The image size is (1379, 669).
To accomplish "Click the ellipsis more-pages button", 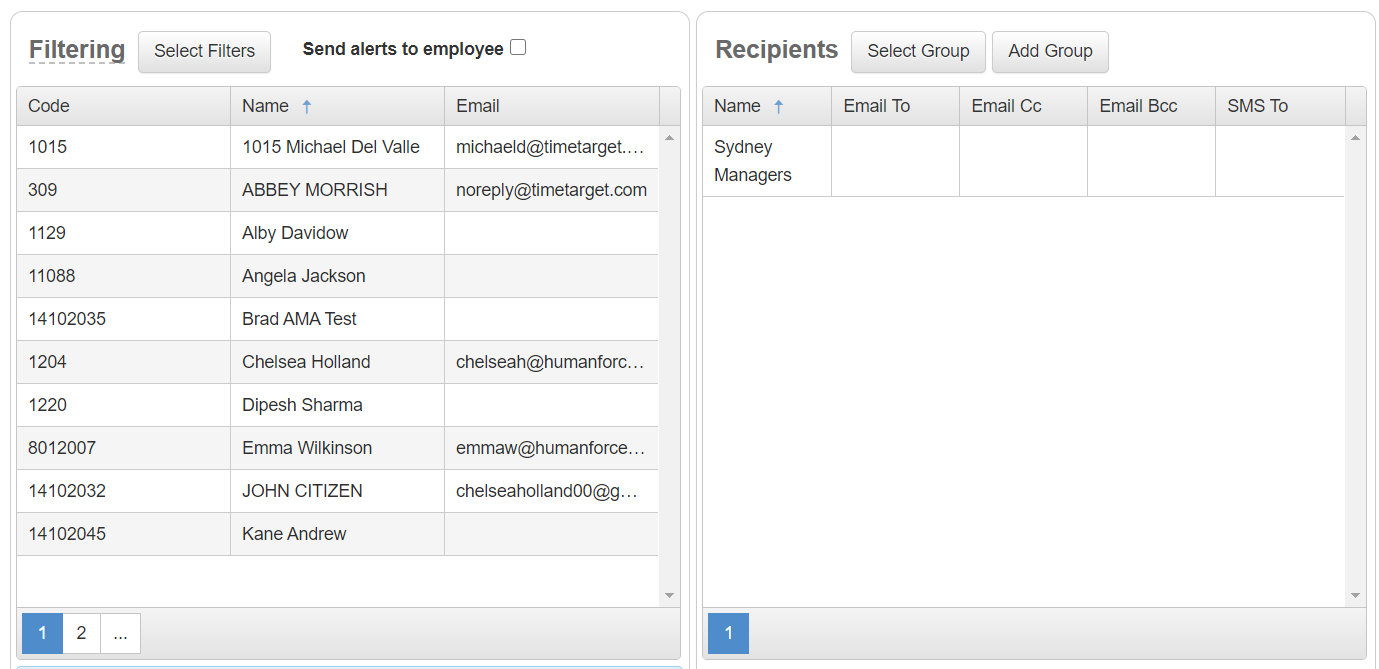I will [120, 633].
